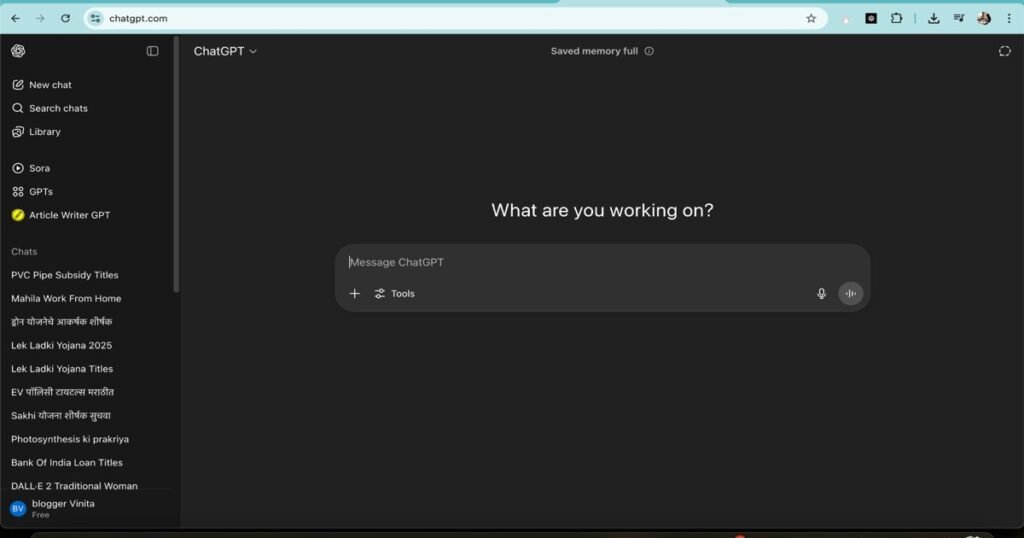Image resolution: width=1024 pixels, height=538 pixels.
Task: Collapse the sidebar with the panel icon
Action: coord(153,51)
